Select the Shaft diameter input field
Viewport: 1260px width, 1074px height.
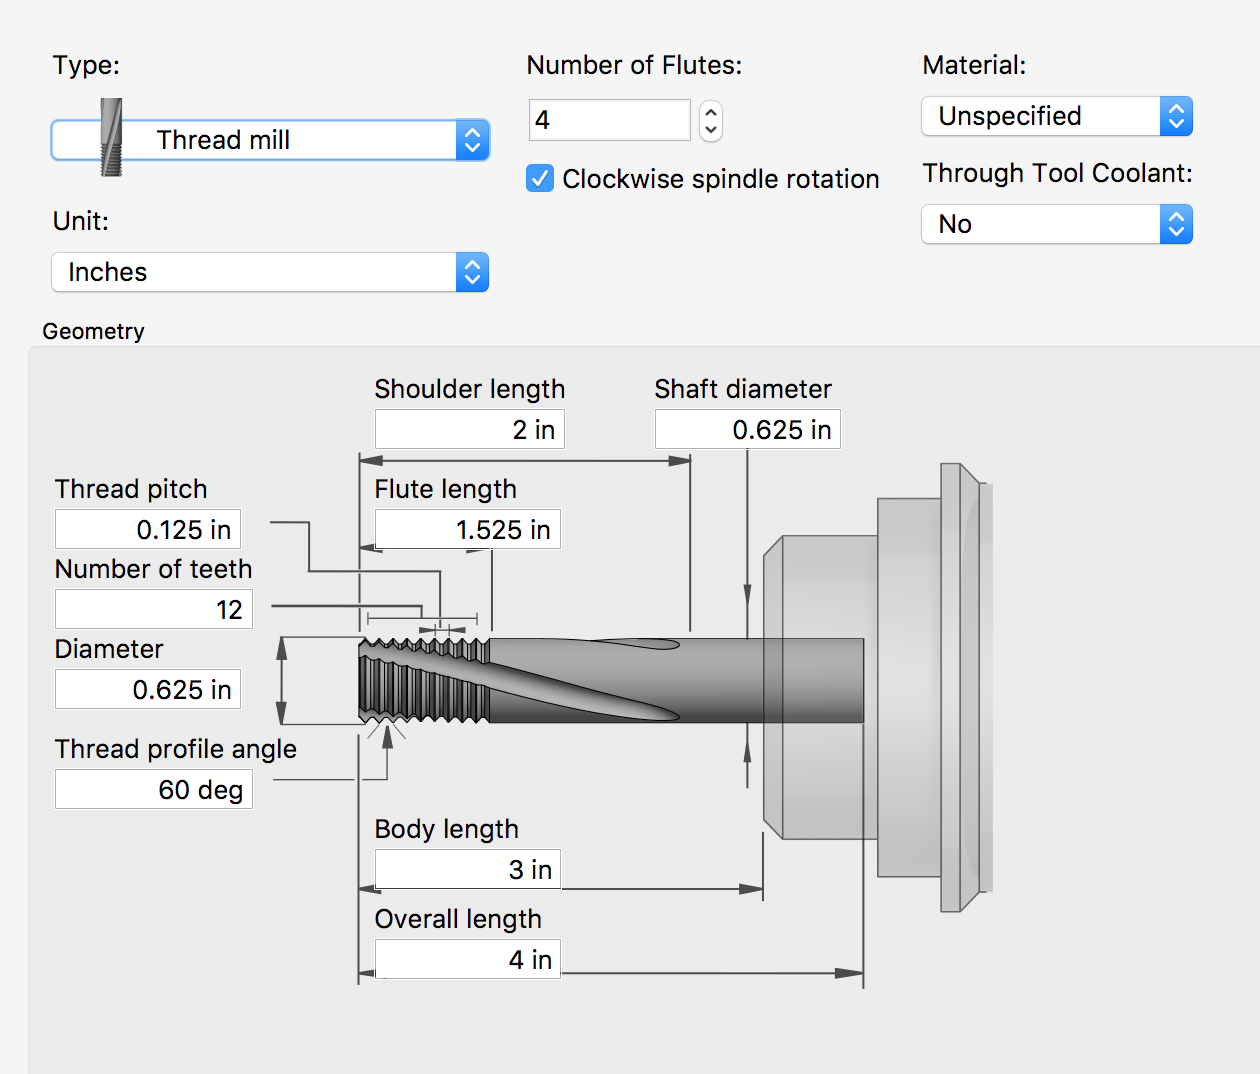pos(747,430)
